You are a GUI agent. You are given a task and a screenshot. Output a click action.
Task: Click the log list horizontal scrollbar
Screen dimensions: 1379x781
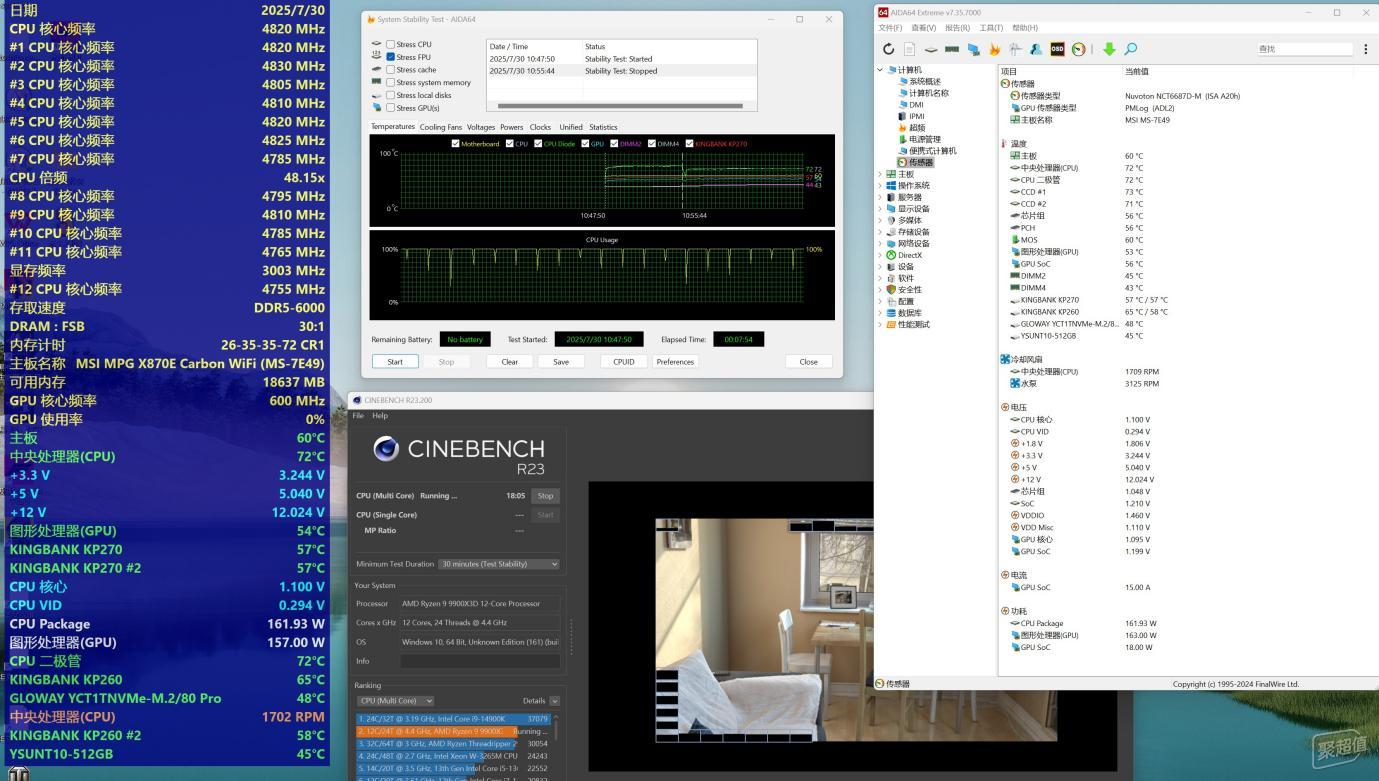(620, 106)
